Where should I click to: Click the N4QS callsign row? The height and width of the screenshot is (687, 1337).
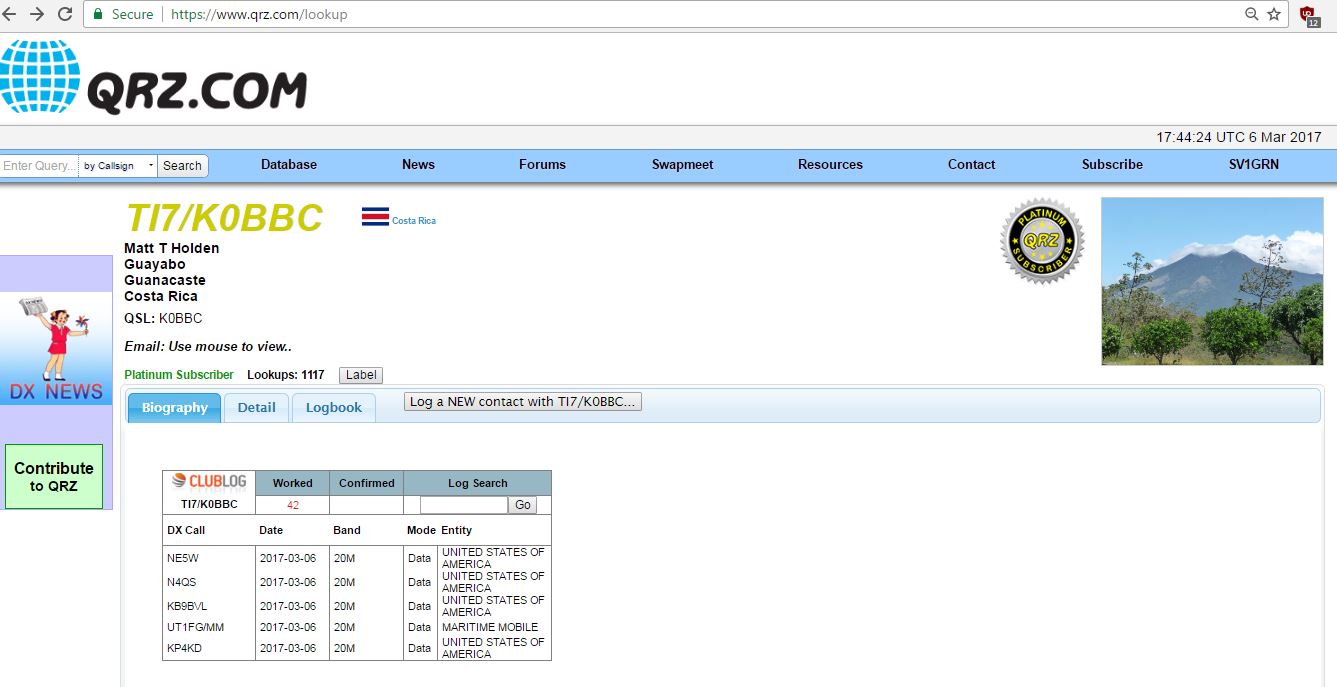coord(358,582)
